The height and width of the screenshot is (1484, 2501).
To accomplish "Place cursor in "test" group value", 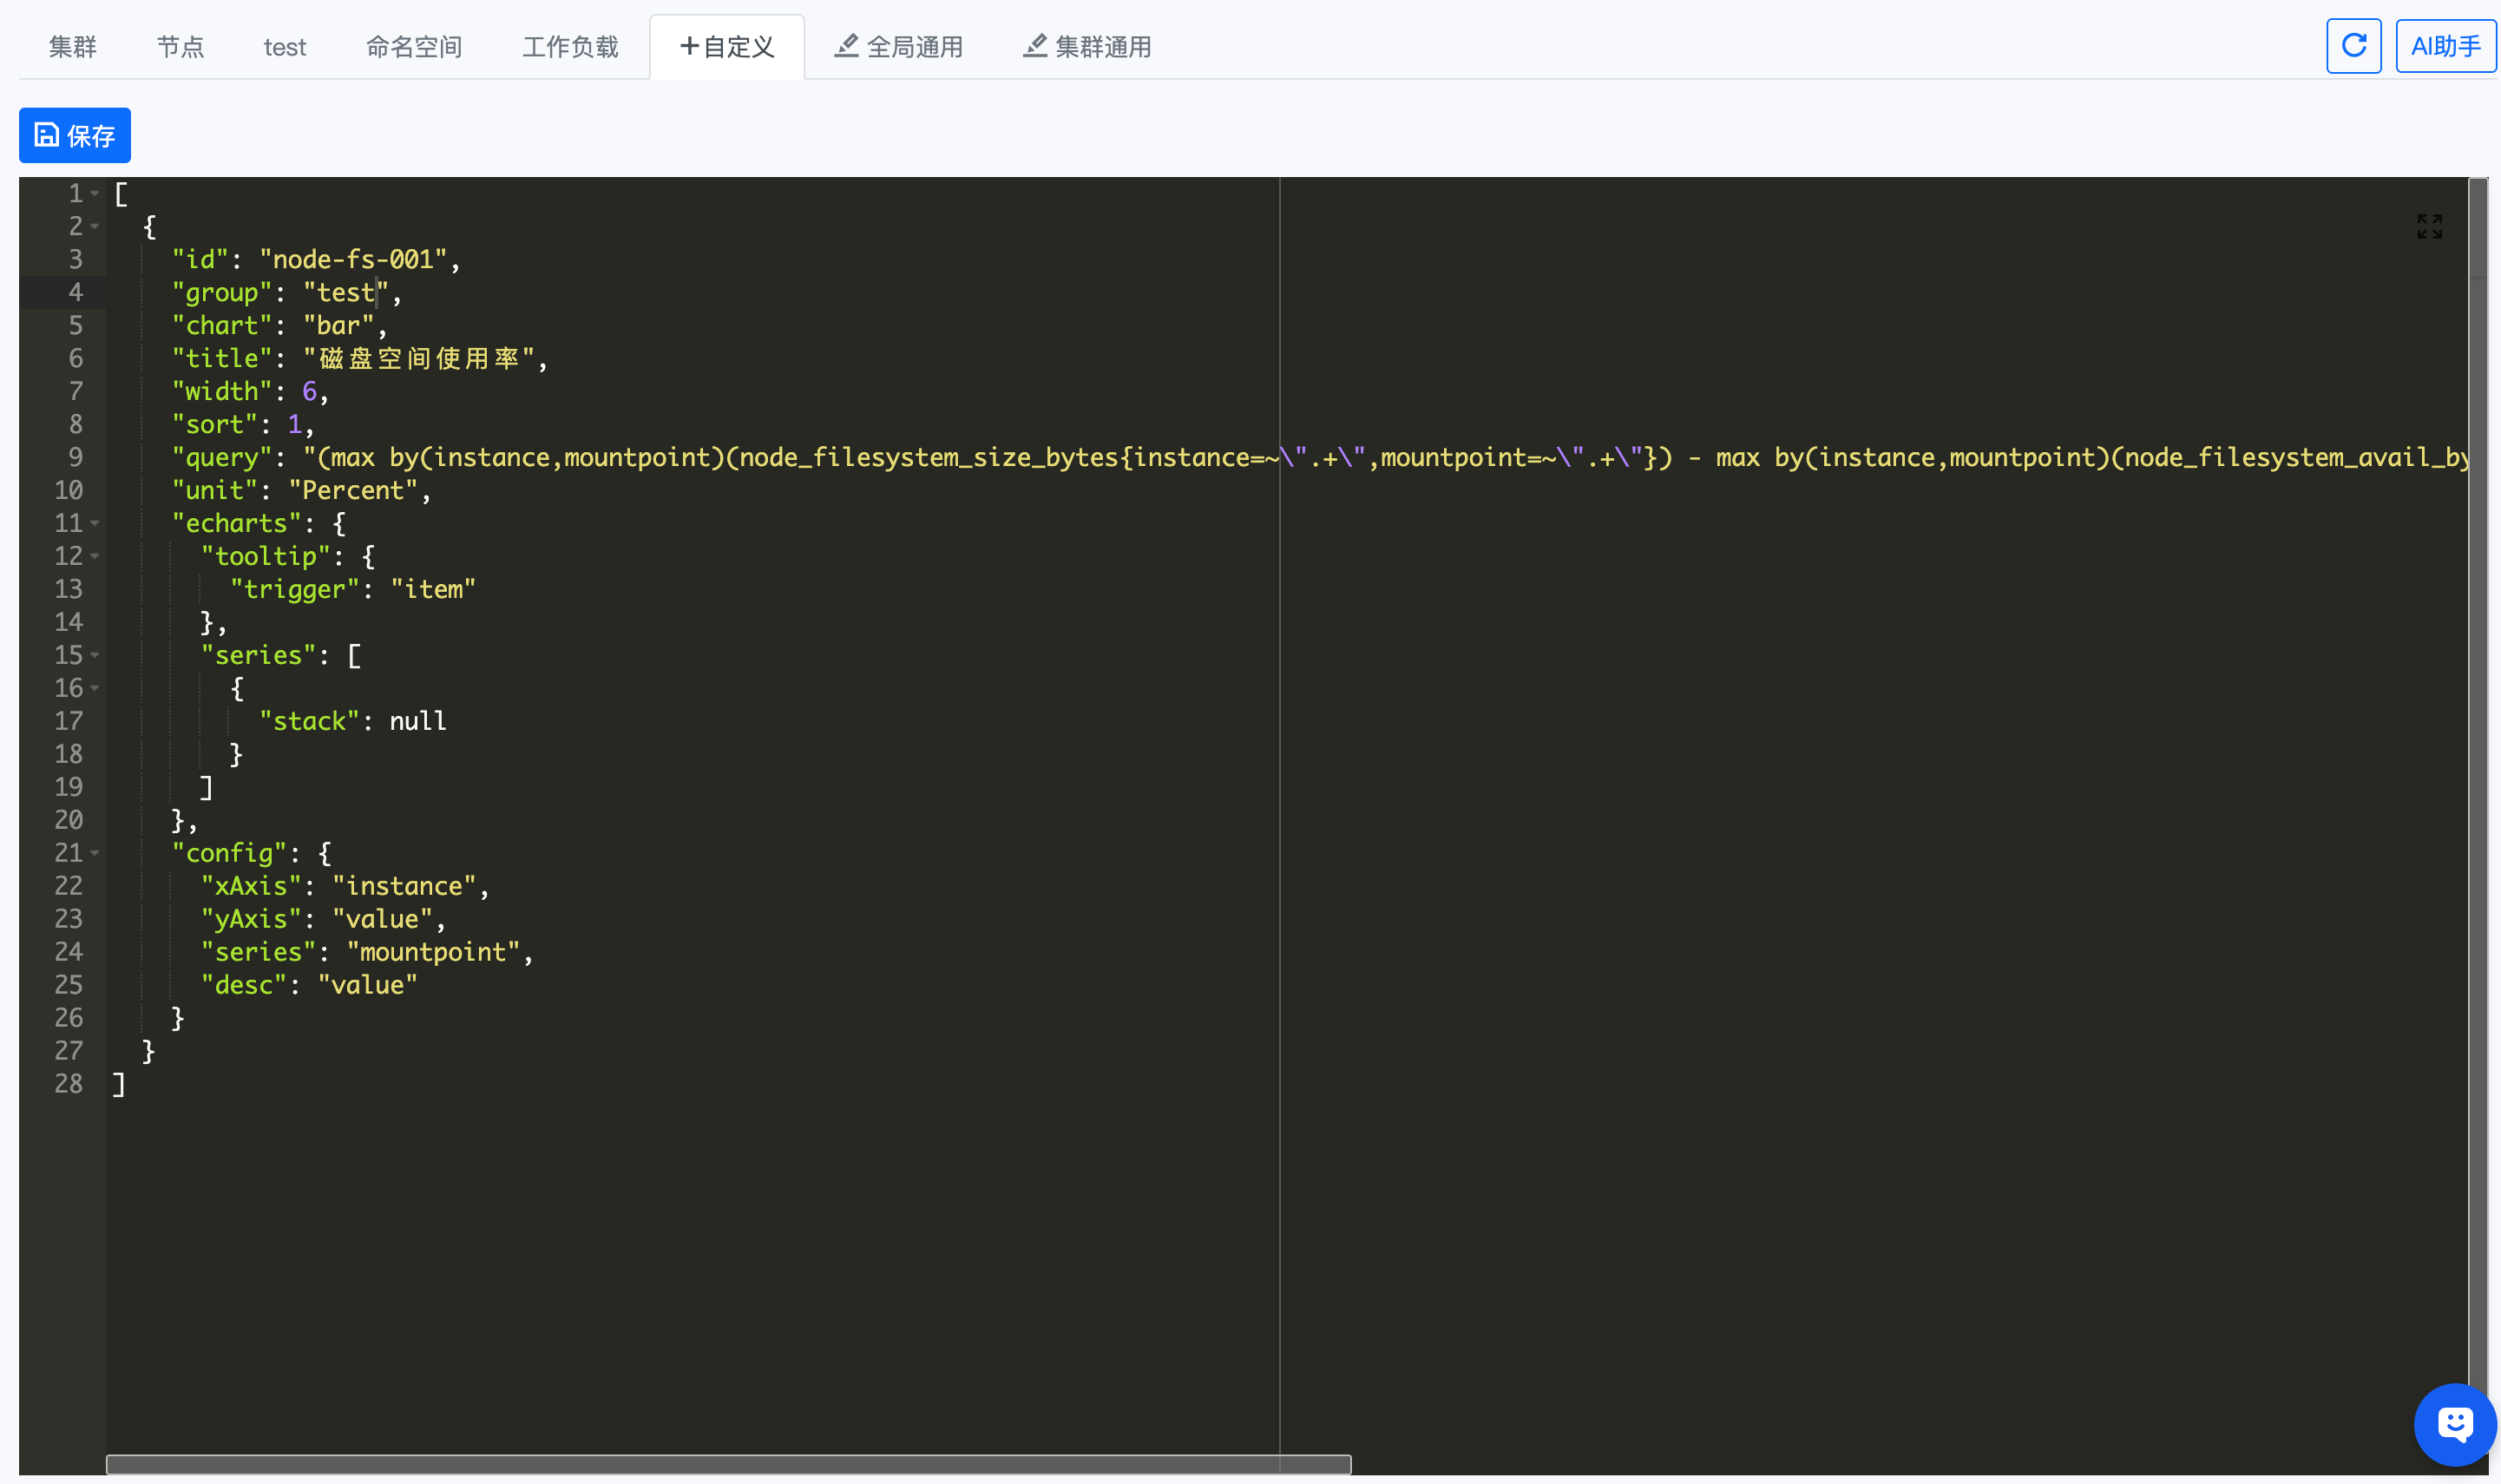I will 345,293.
